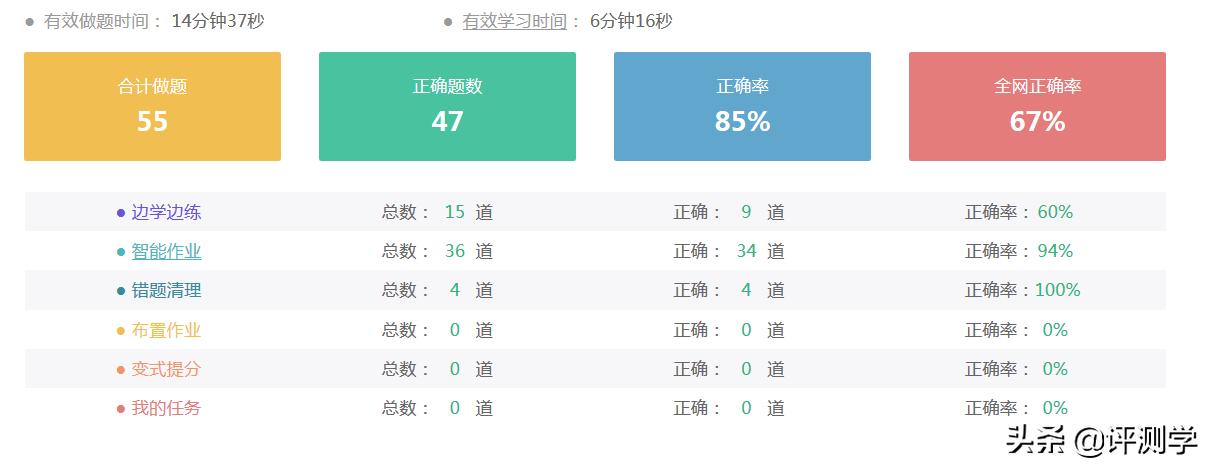1212x470 pixels.
Task: Click the 正确题数 47 green card
Action: 447,106
